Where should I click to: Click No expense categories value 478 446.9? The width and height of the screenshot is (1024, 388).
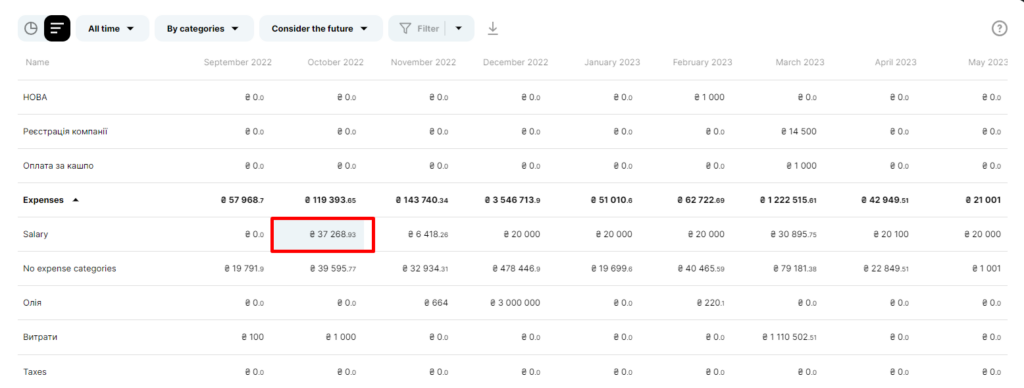517,268
